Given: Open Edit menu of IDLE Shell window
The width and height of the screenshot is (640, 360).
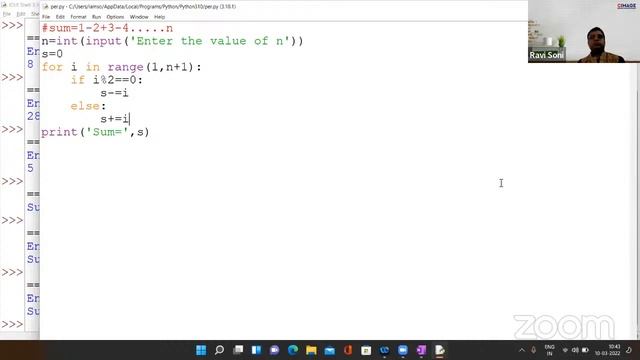Looking at the screenshot, I should point(21,14).
